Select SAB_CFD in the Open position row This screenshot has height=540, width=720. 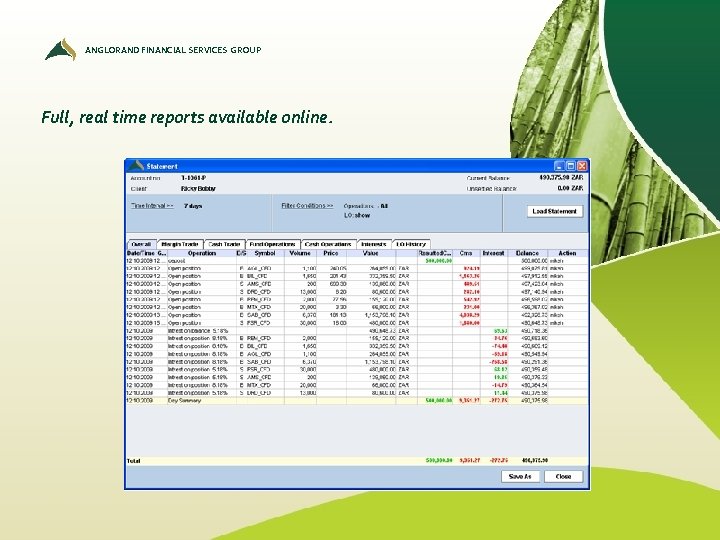[x=259, y=315]
